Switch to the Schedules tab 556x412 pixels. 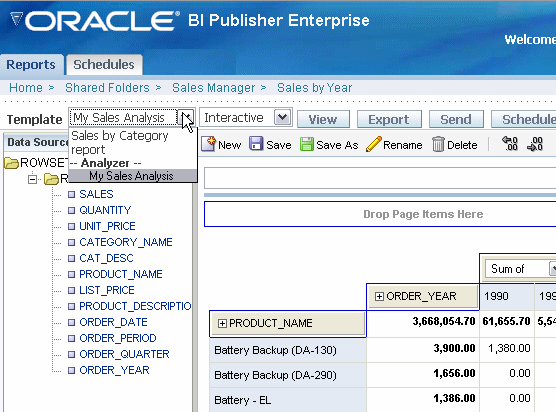104,65
